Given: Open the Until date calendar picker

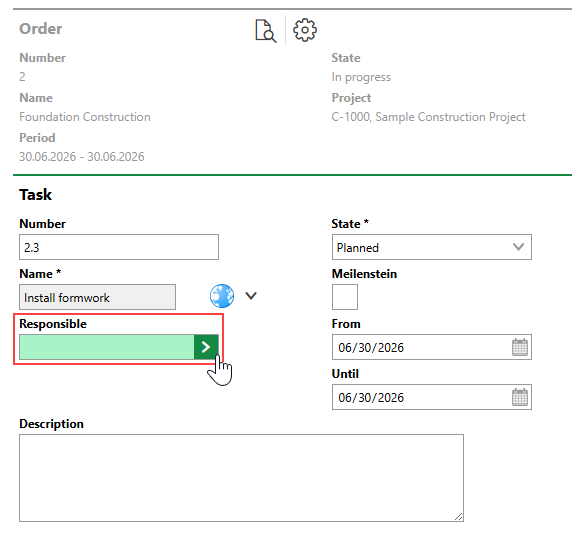Looking at the screenshot, I should pos(520,397).
